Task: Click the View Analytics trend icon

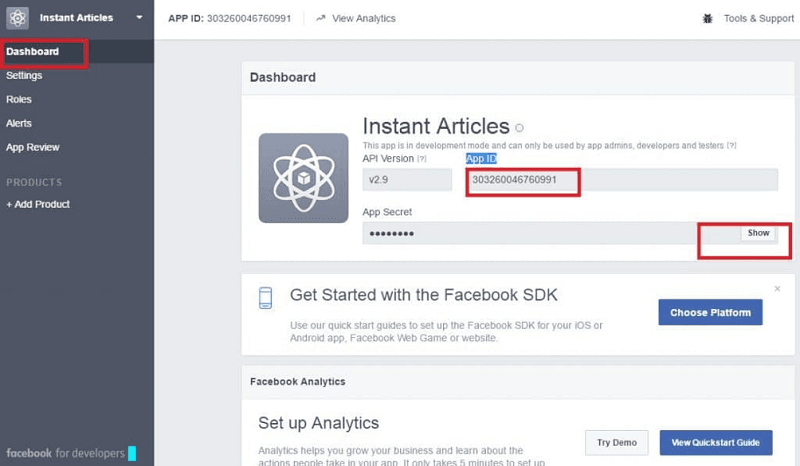Action: [320, 18]
